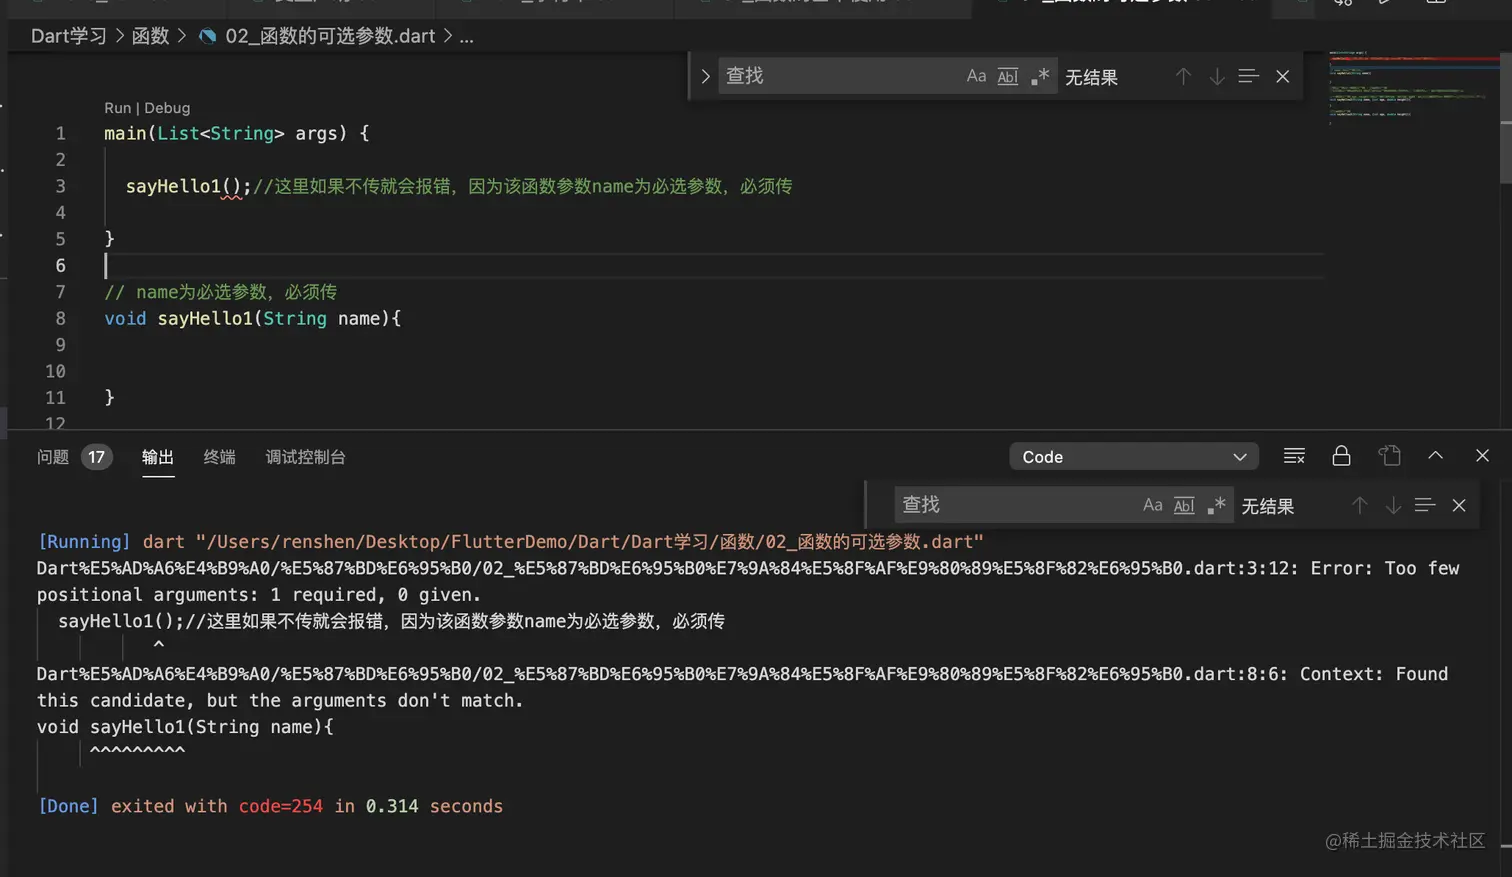Click line number 8 in gutter

point(60,318)
